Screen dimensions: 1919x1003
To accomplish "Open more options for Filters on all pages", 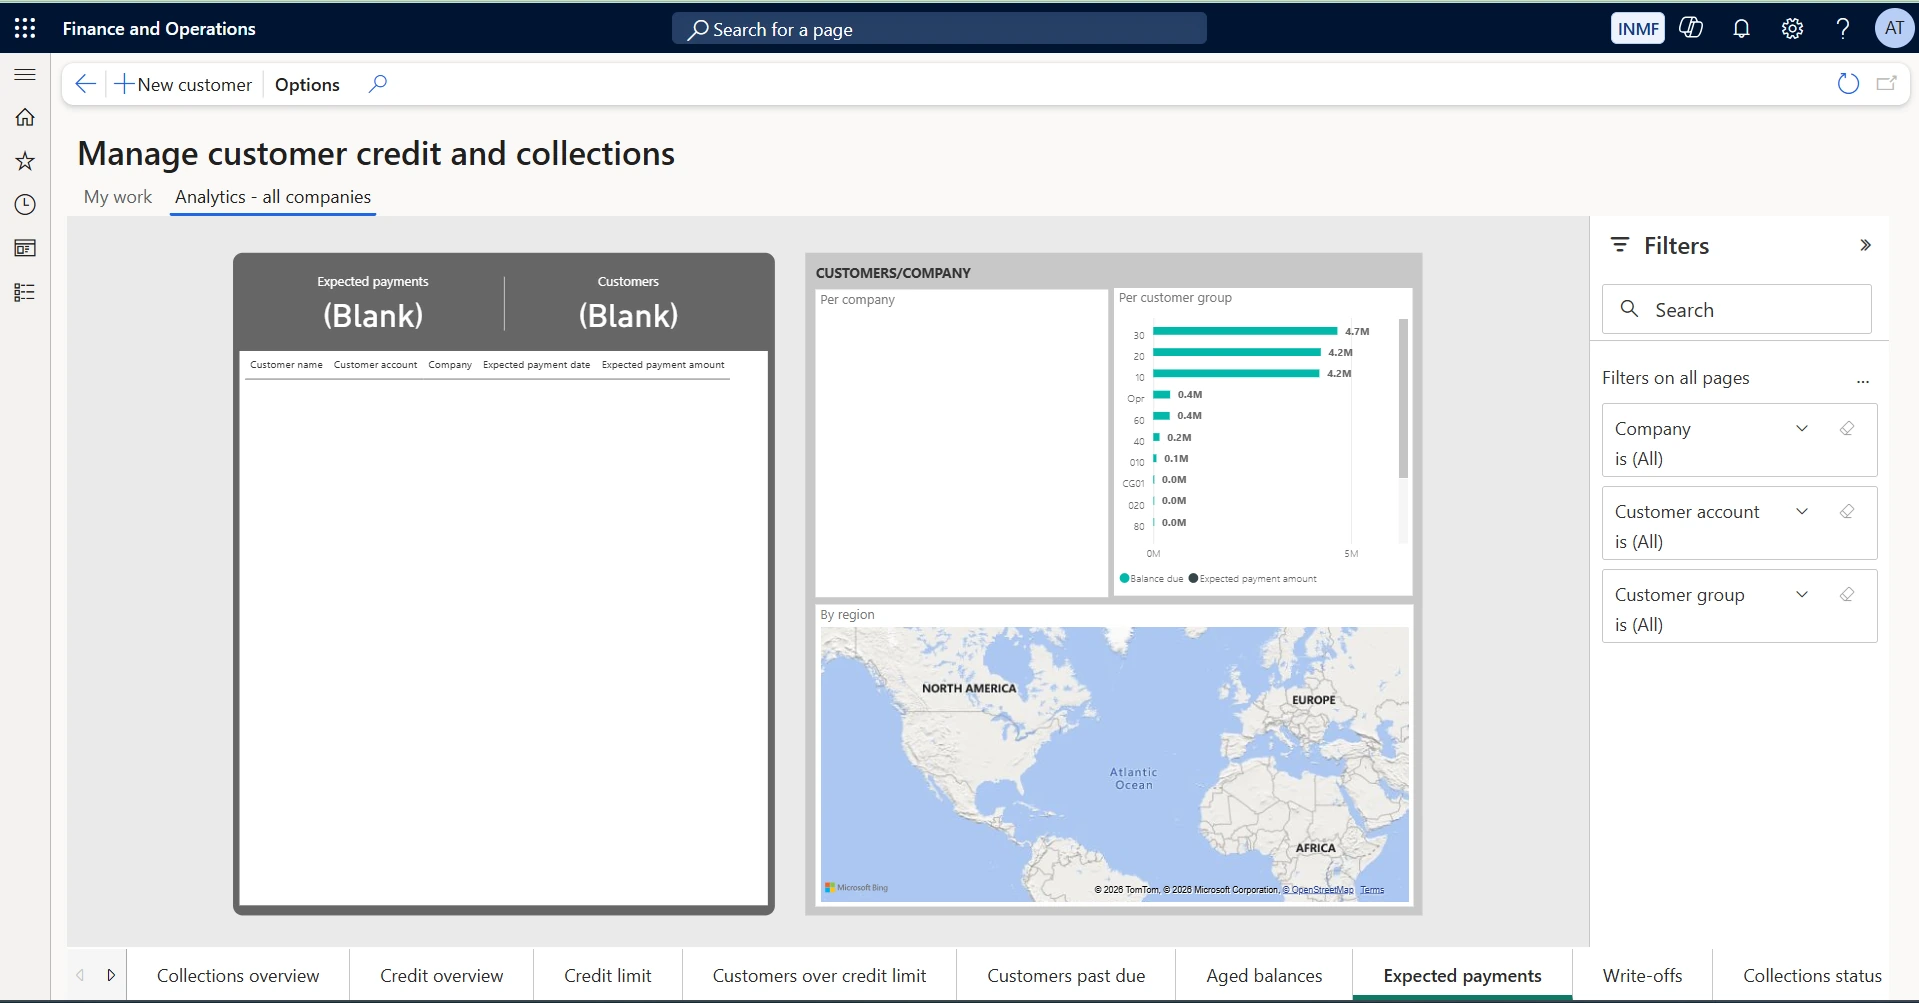I will (x=1862, y=380).
